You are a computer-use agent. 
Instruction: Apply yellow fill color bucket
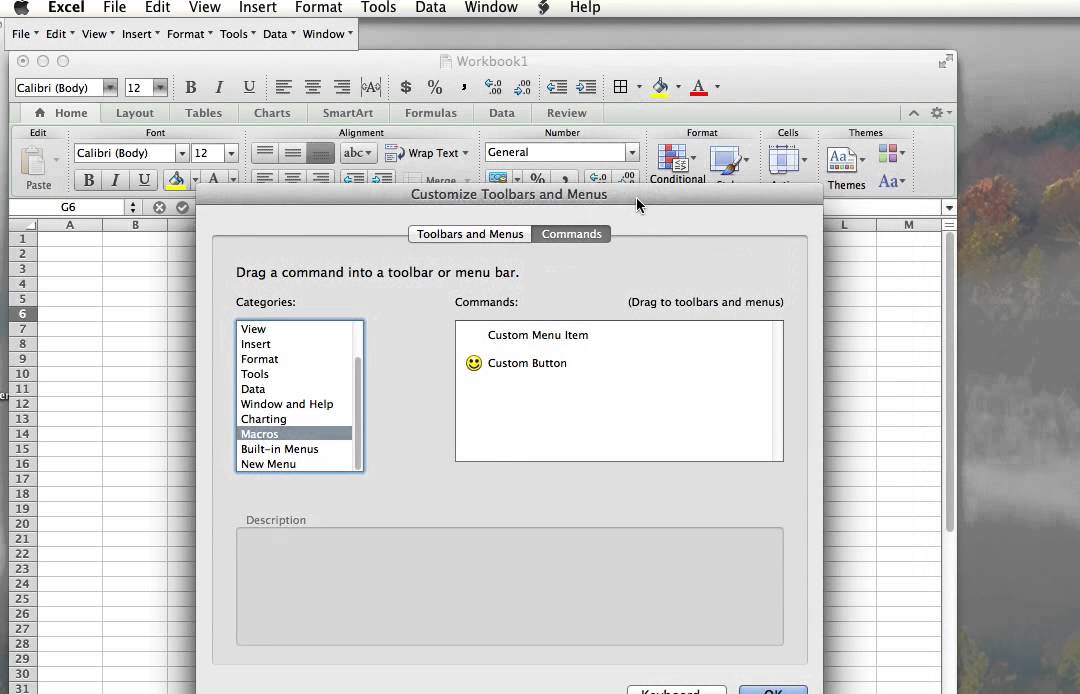661,87
